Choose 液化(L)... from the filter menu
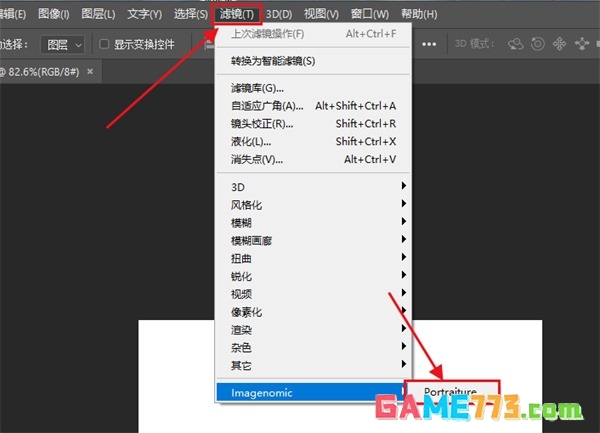This screenshot has width=600, height=433. click(x=252, y=142)
